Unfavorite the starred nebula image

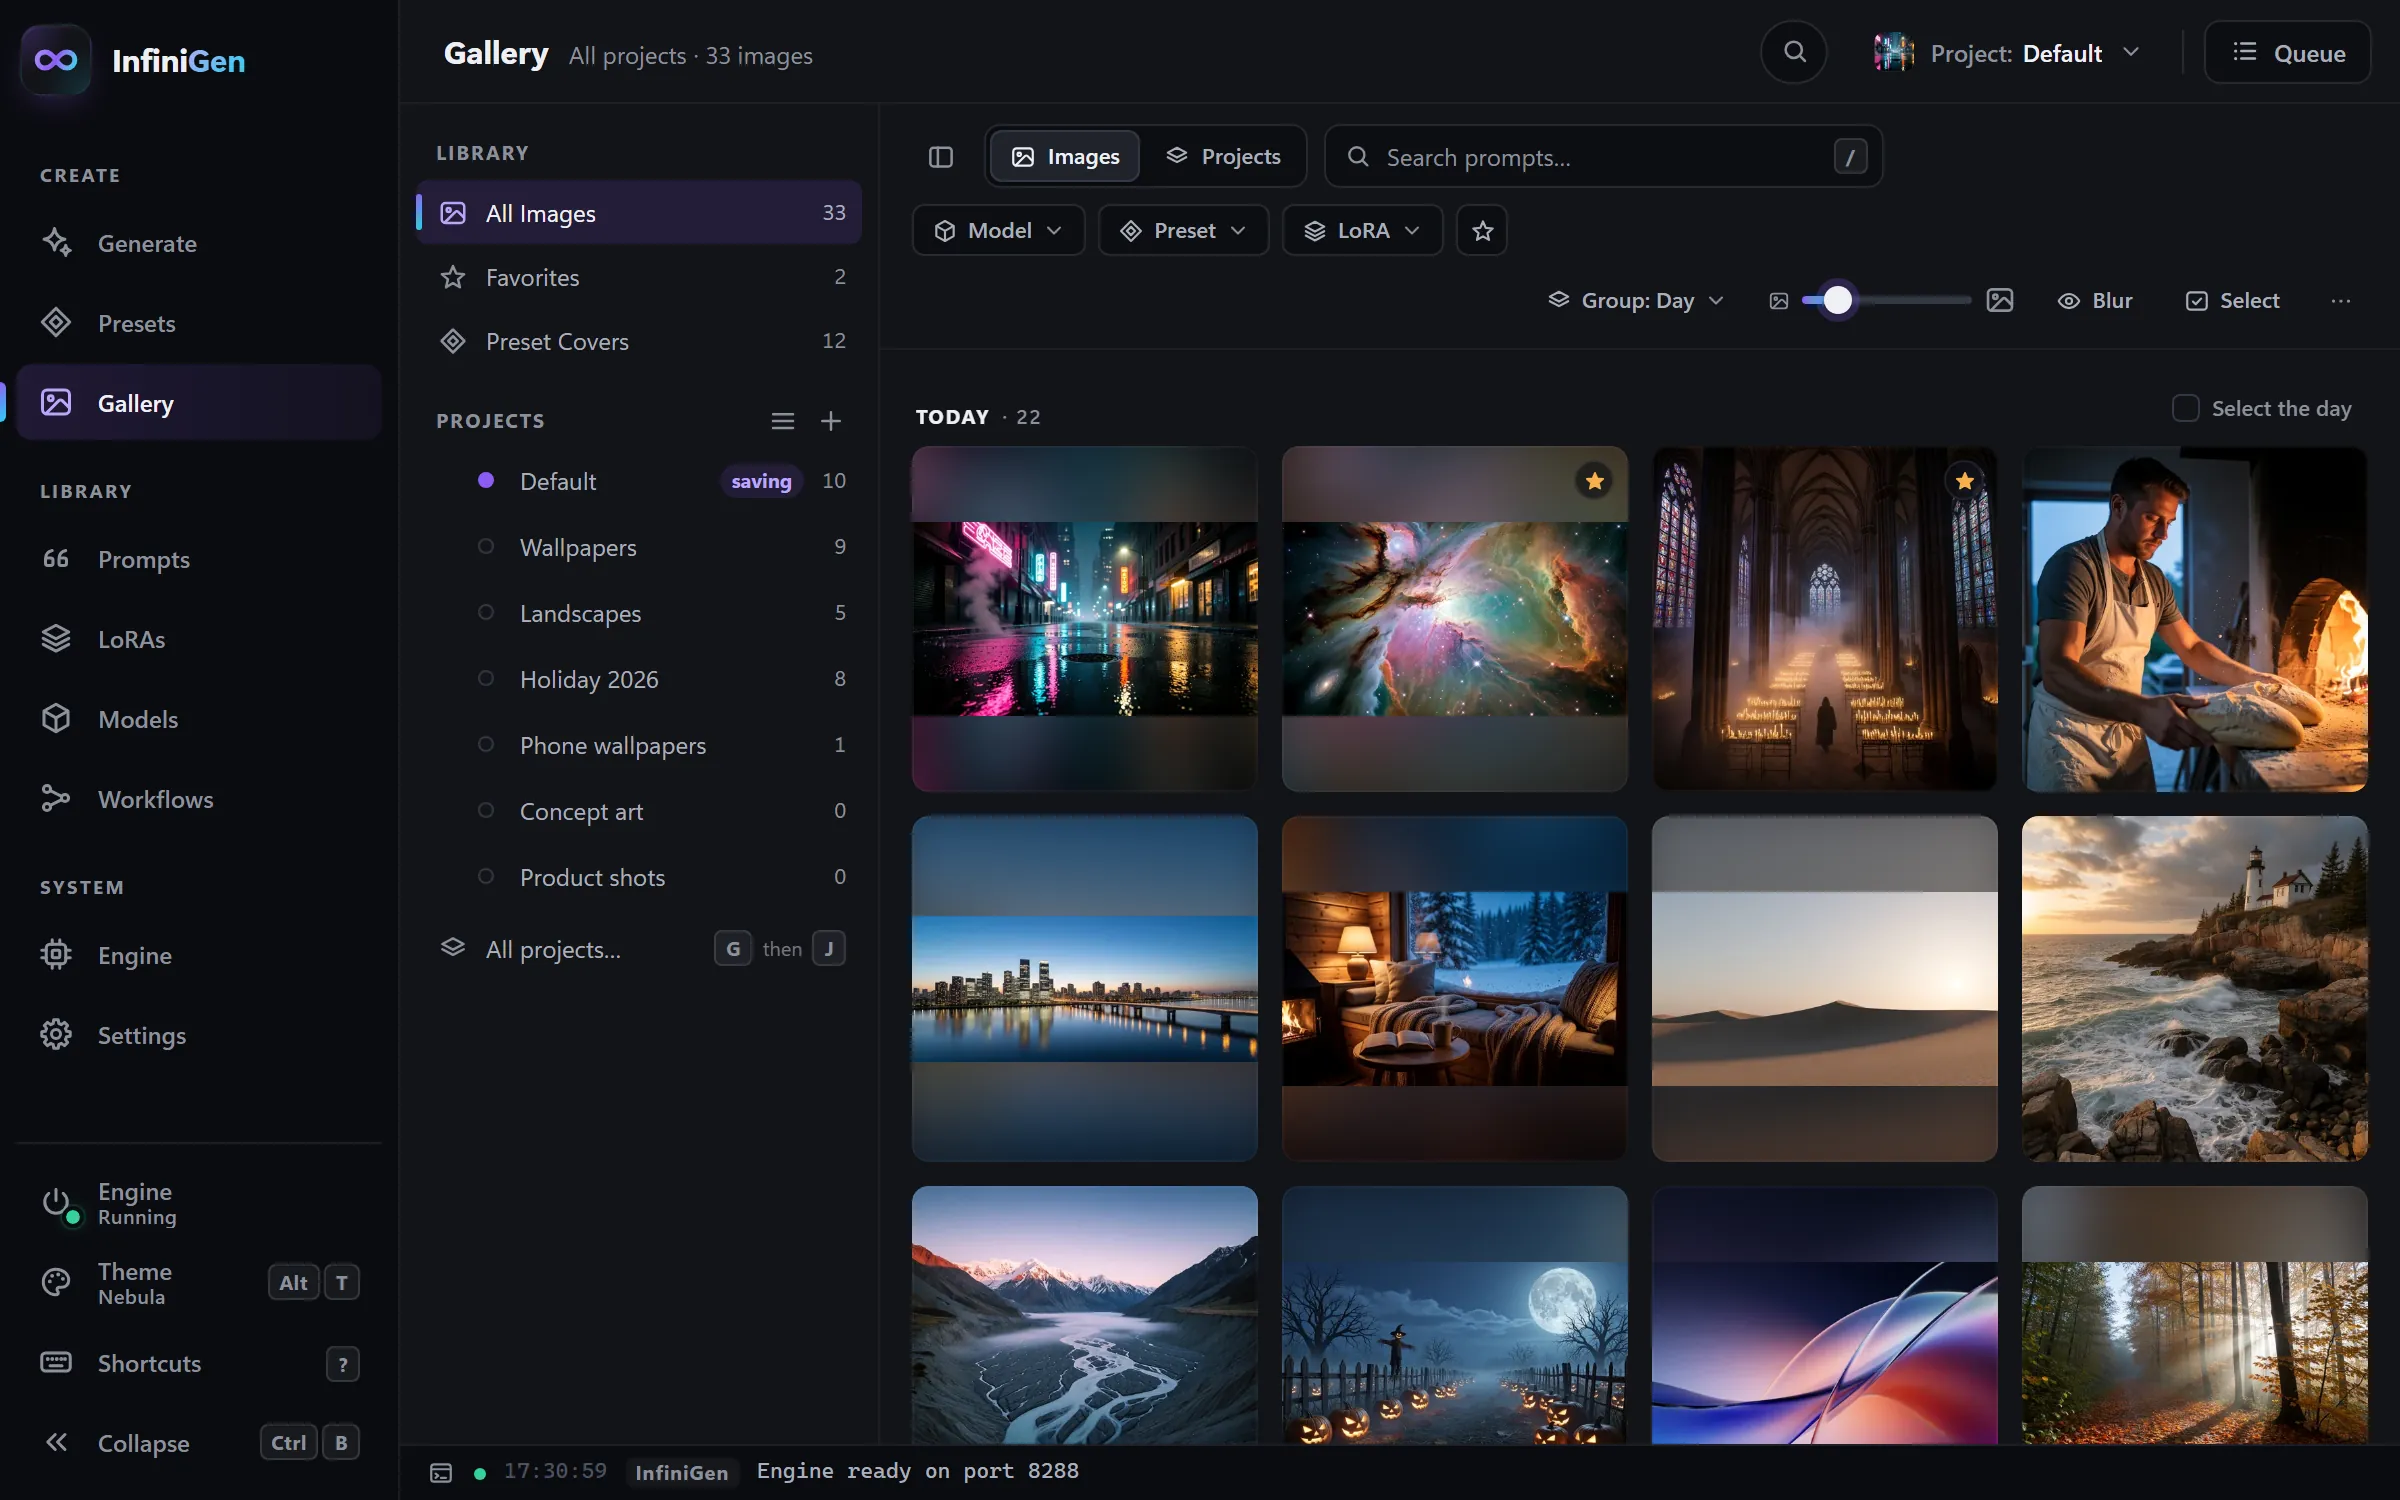click(1594, 481)
